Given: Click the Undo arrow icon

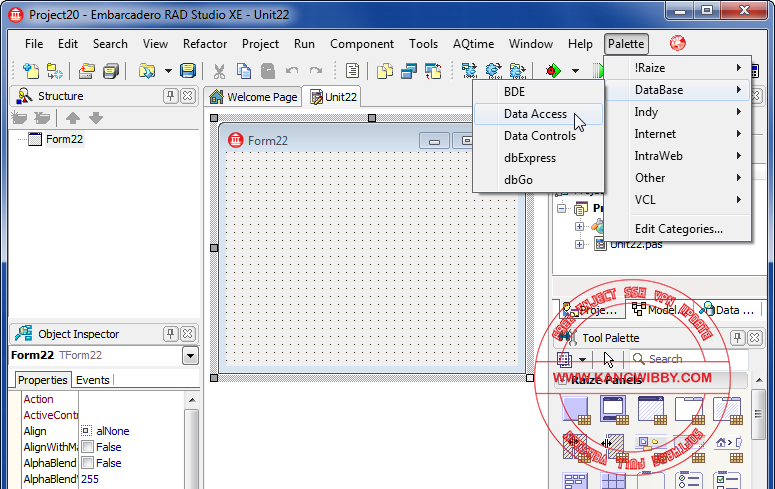Looking at the screenshot, I should (292, 71).
